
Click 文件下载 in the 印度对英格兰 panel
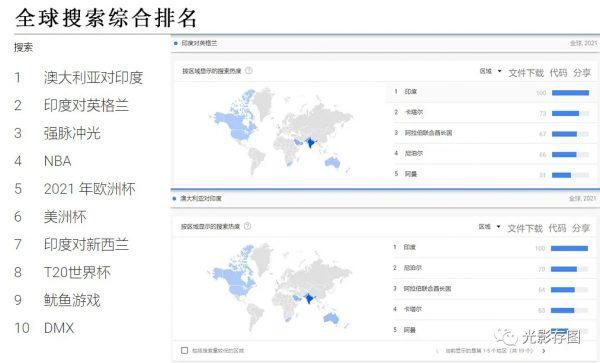pos(526,73)
